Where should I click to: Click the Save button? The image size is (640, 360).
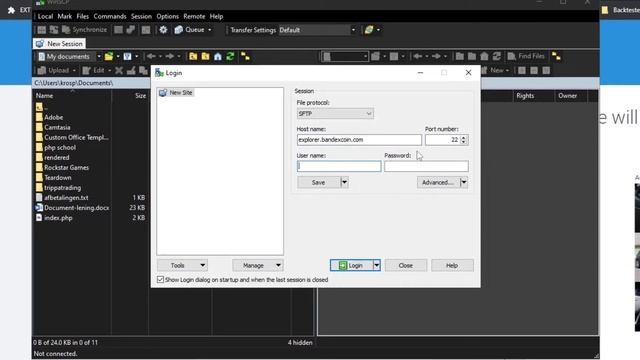pyautogui.click(x=318, y=182)
